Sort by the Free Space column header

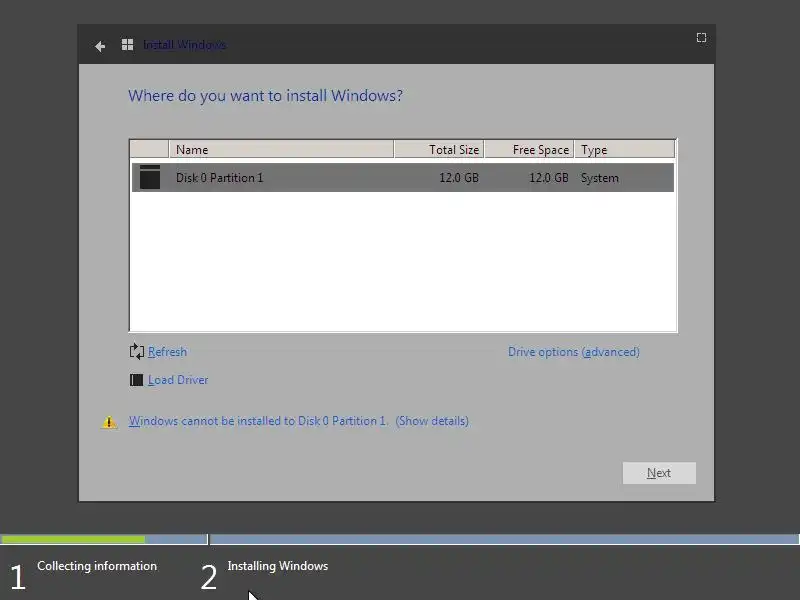pos(529,149)
